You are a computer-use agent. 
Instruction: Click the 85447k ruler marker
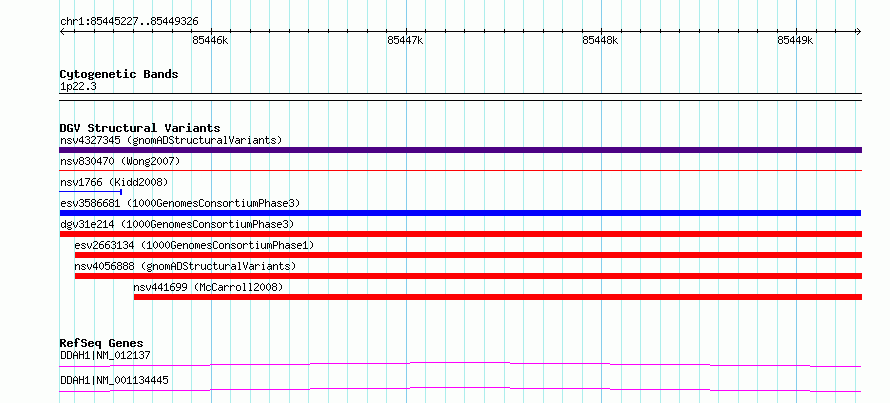pyautogui.click(x=405, y=40)
